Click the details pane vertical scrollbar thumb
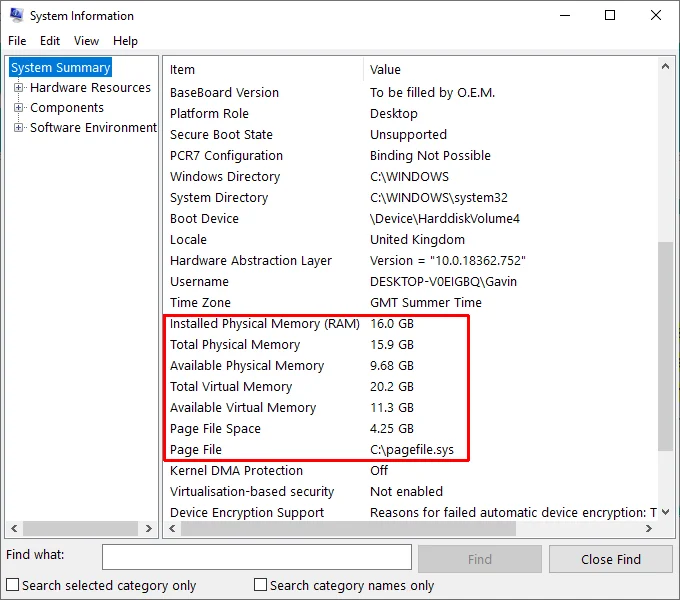 (665, 346)
